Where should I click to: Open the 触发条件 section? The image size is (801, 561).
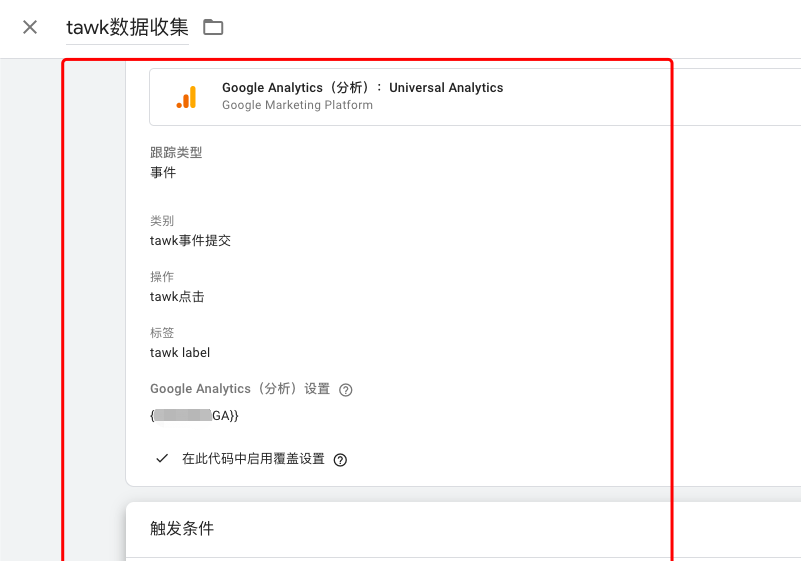(182, 529)
